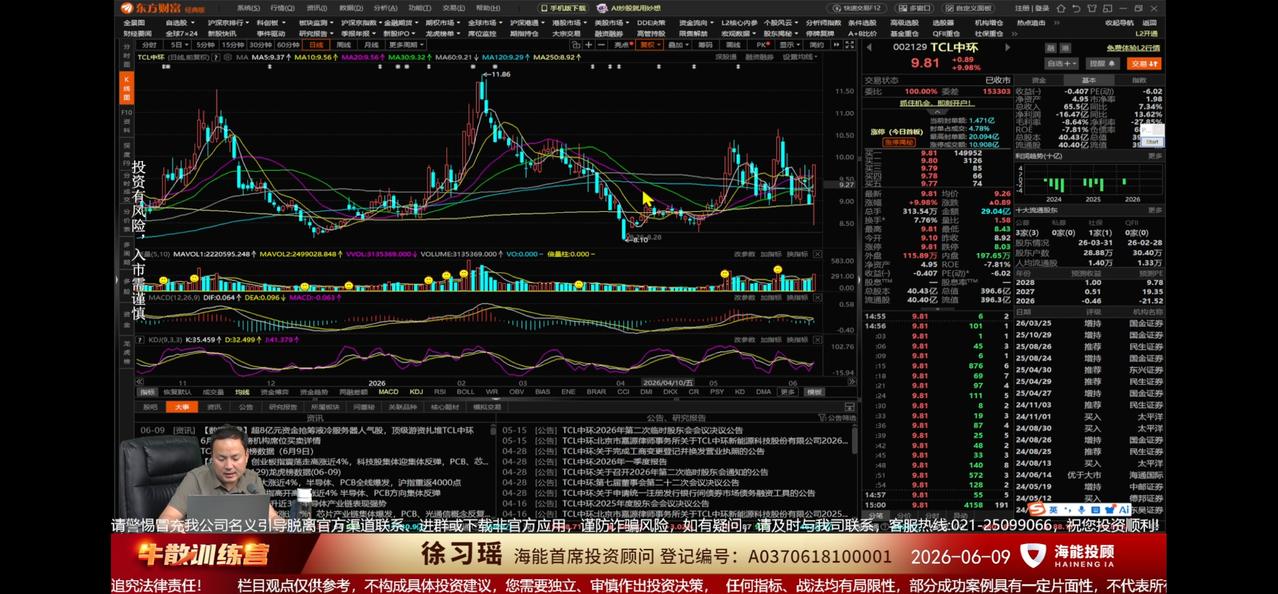Open 免费体验L2行情 link
Image resolution: width=1278 pixels, height=594 pixels.
pos(1133,48)
